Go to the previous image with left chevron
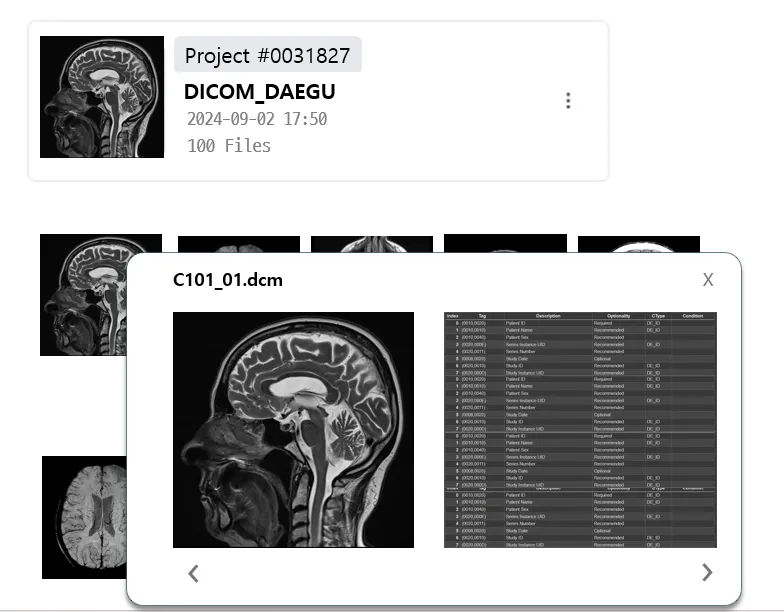Image resolution: width=784 pixels, height=612 pixels. pyautogui.click(x=194, y=573)
